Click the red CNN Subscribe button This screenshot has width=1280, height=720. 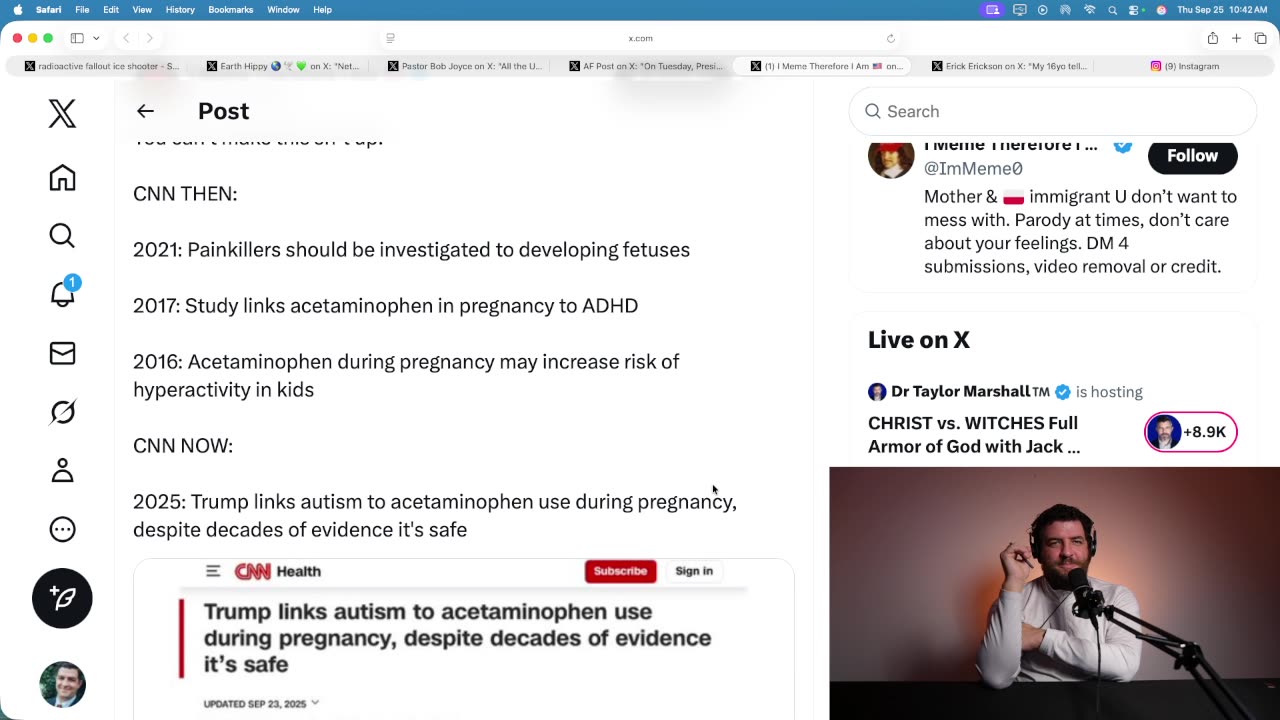[620, 571]
